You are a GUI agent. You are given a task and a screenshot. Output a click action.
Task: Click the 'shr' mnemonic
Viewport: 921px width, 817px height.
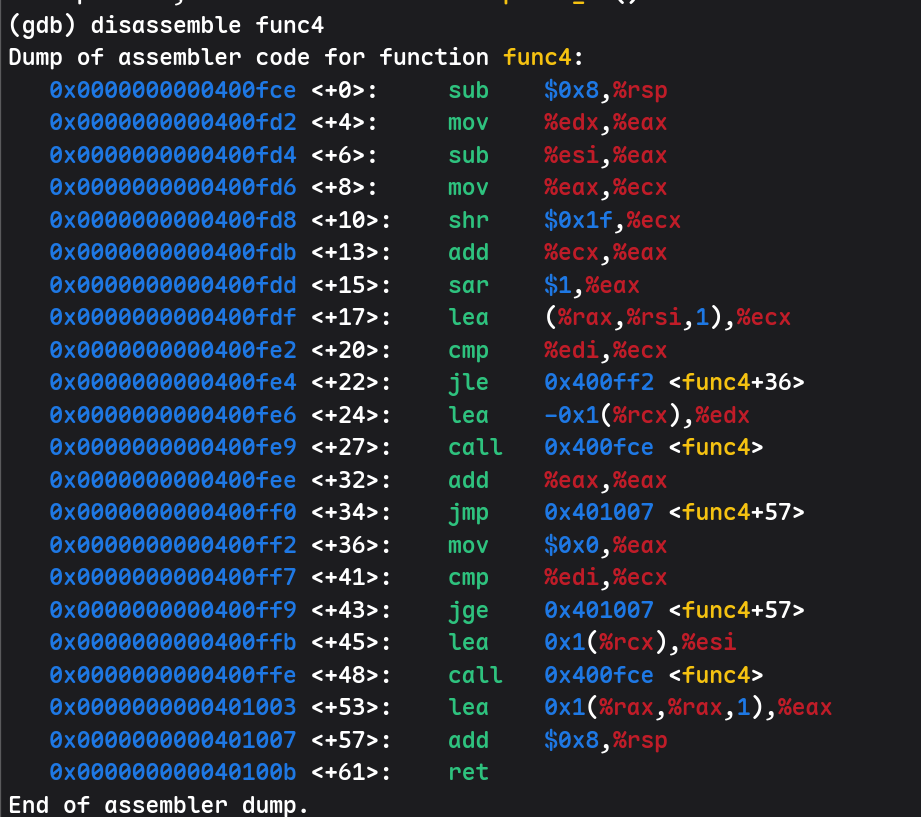pyautogui.click(x=468, y=220)
